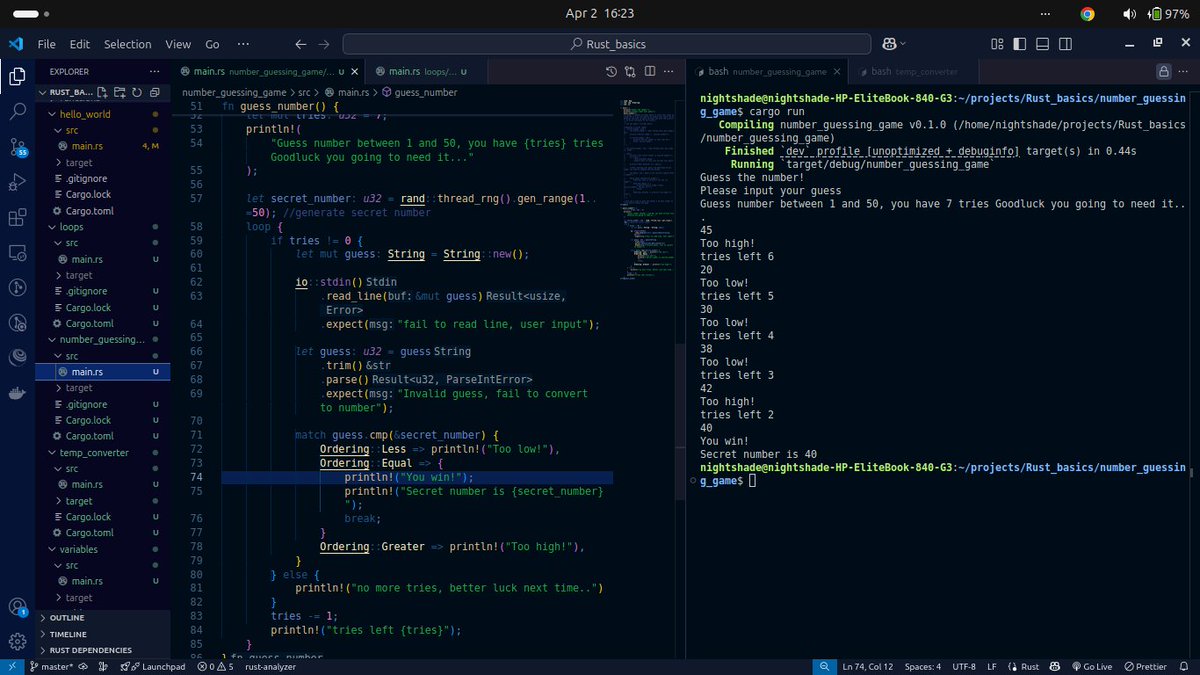Open the Run and Debug view
The image size is (1200, 675).
[17, 182]
